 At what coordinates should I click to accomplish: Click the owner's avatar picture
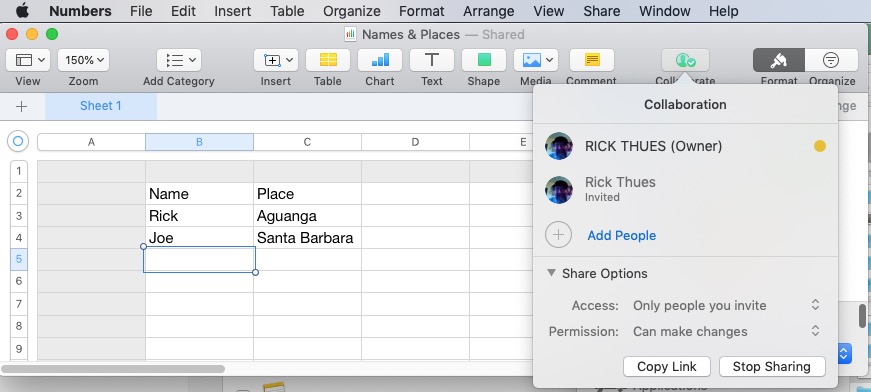(559, 146)
